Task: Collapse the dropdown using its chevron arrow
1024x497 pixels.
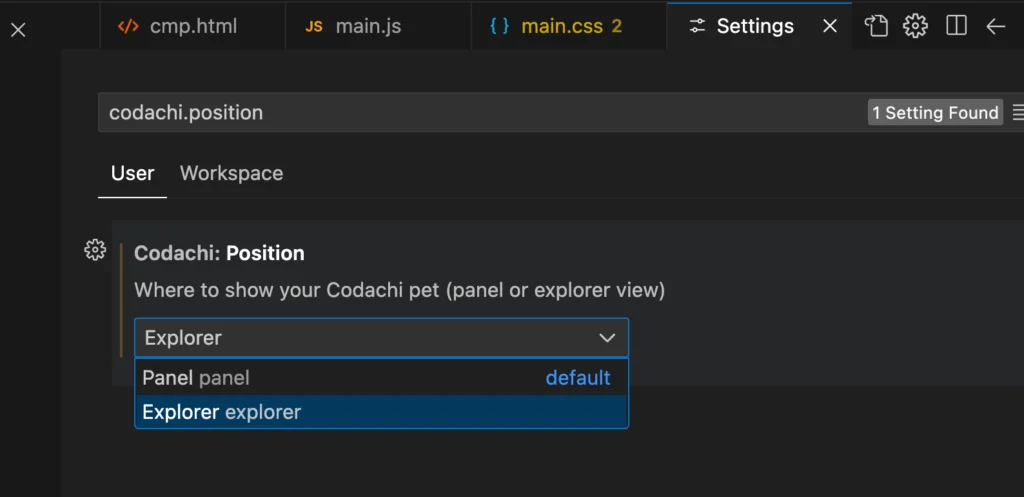Action: pyautogui.click(x=607, y=338)
